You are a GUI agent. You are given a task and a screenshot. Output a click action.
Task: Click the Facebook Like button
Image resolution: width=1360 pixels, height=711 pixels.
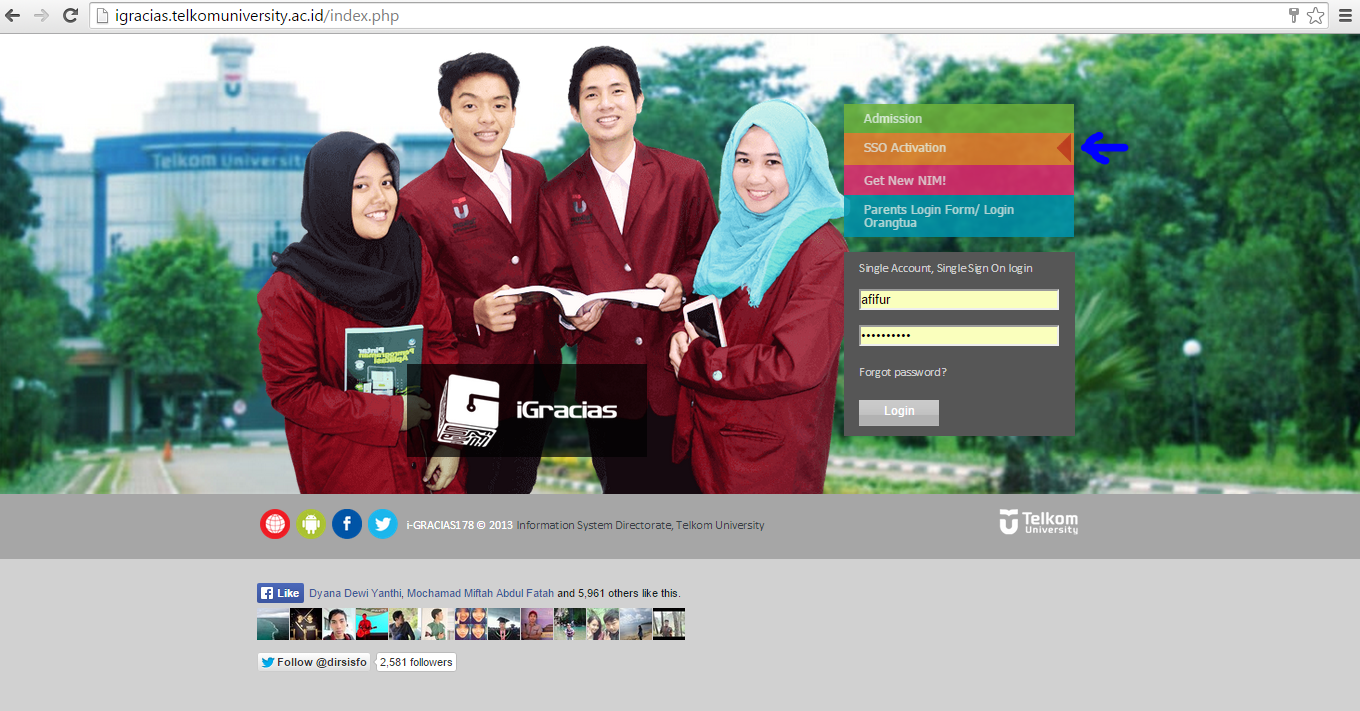pyautogui.click(x=280, y=593)
